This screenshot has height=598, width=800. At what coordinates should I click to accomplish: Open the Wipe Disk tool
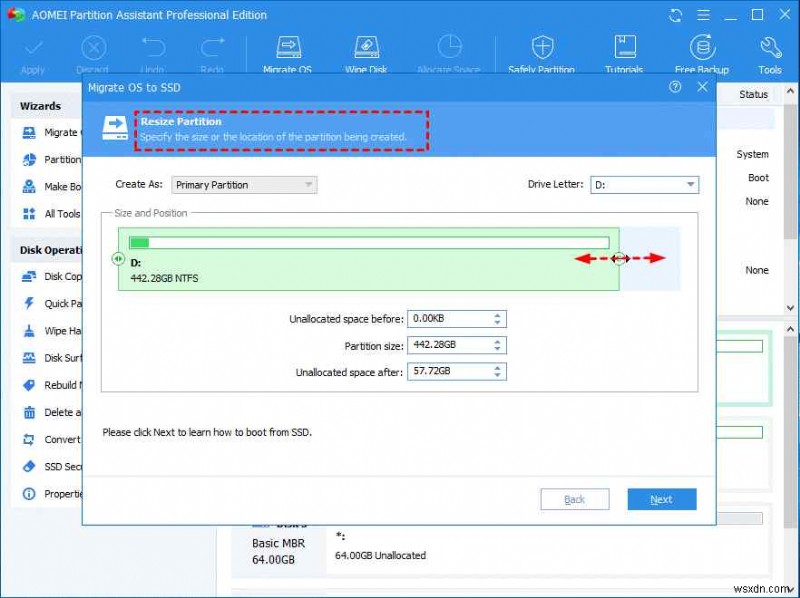[x=367, y=50]
